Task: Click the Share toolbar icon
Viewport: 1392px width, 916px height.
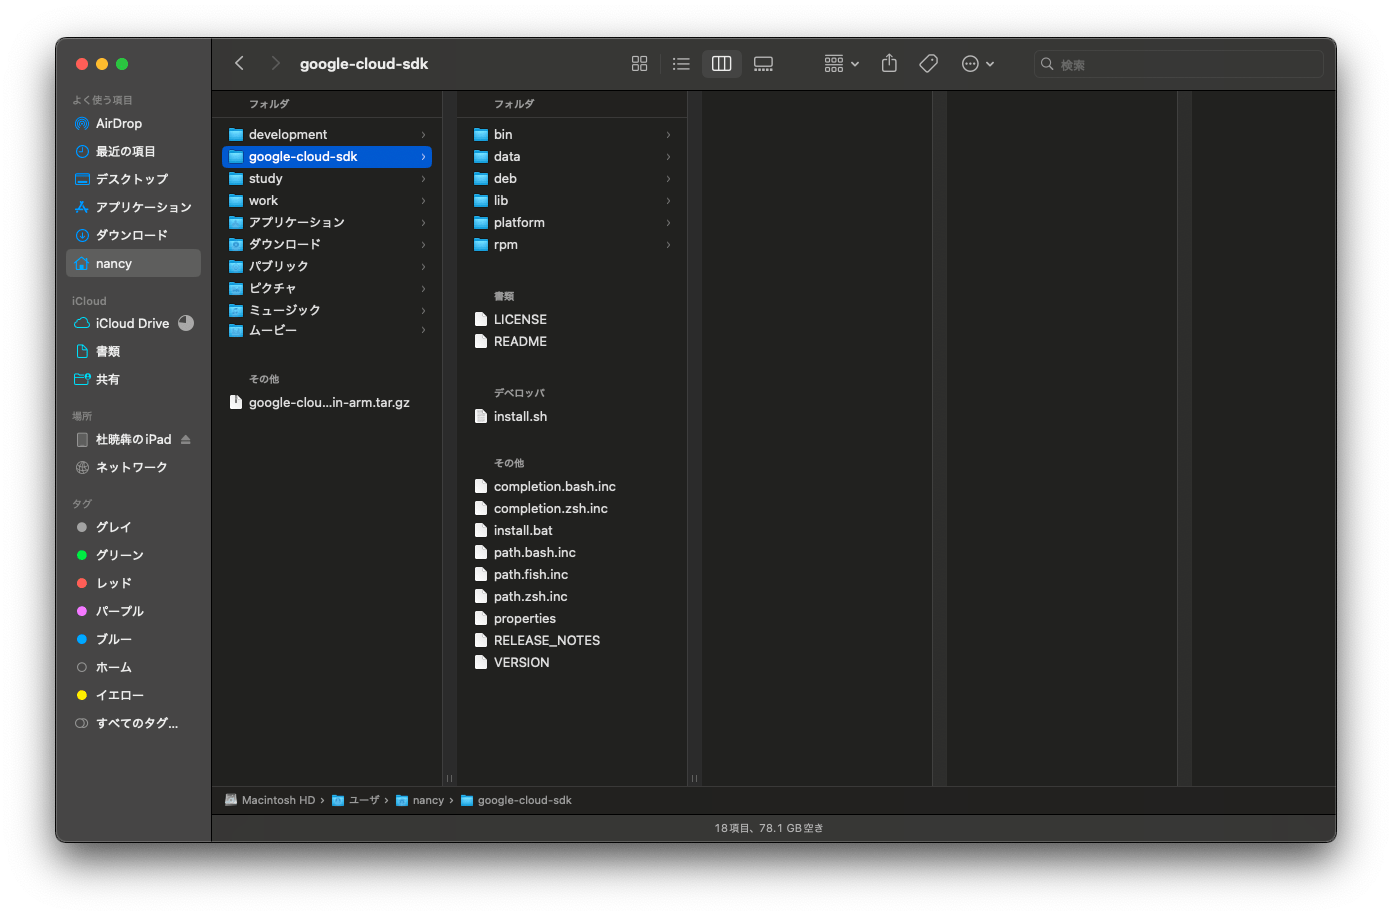Action: tap(889, 63)
